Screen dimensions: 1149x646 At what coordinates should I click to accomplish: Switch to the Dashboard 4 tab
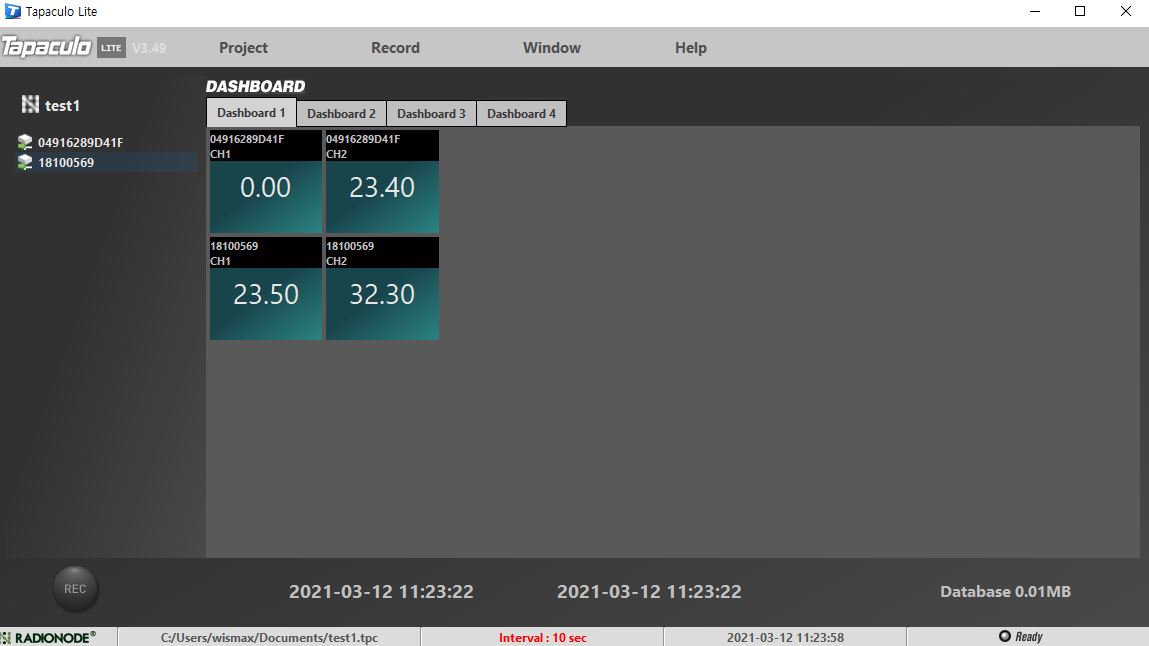(522, 114)
